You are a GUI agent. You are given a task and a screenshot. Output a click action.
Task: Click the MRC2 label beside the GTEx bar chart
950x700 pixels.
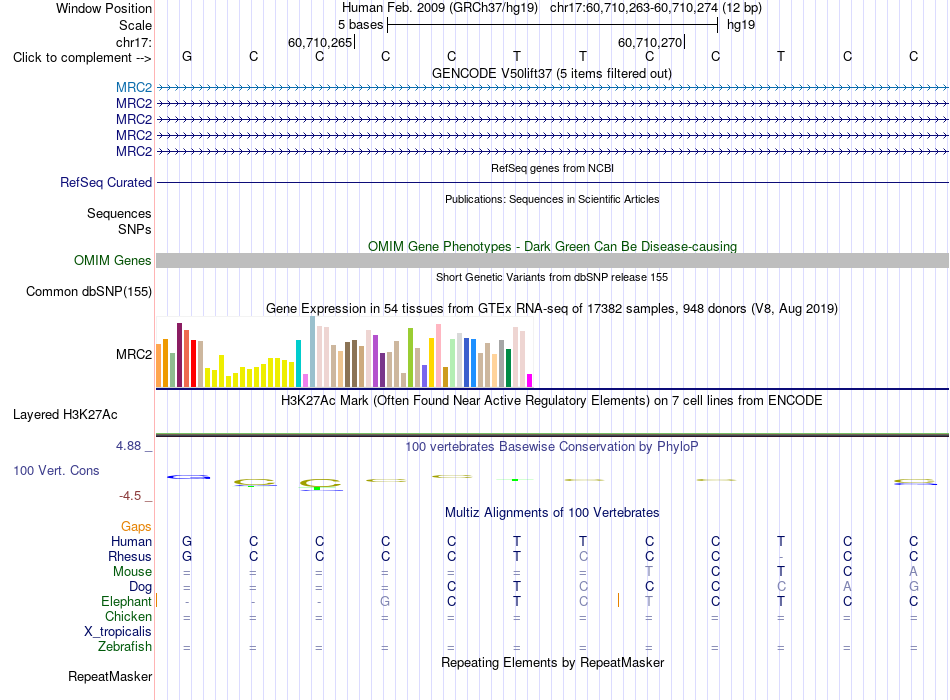[134, 354]
